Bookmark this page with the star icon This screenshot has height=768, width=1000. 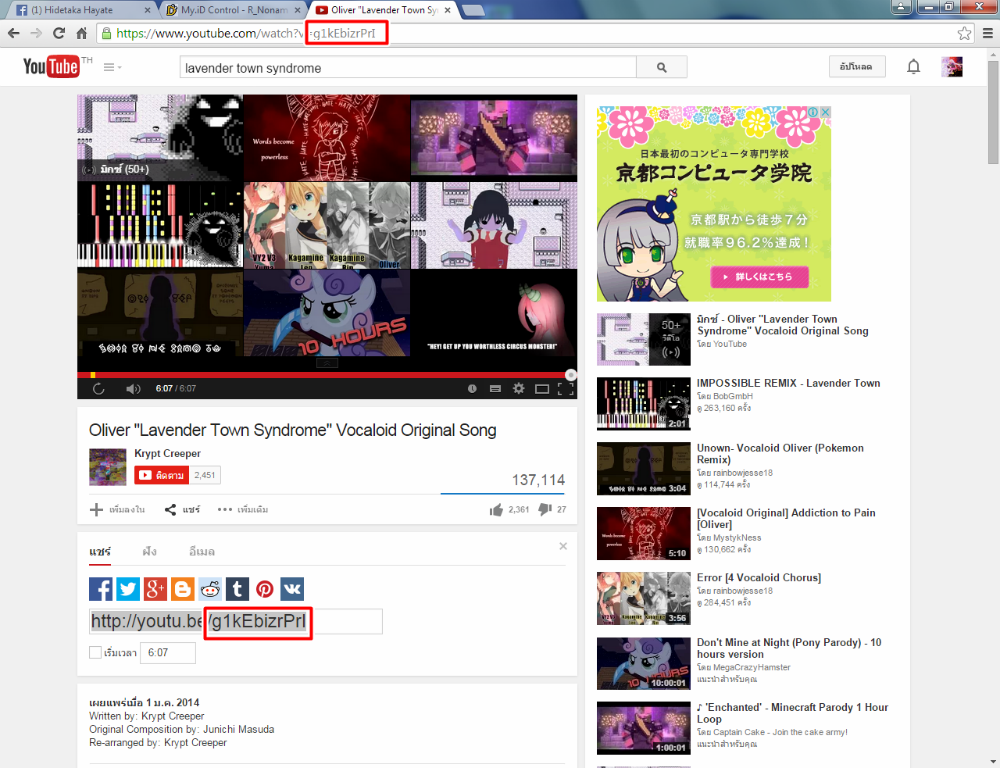964,33
